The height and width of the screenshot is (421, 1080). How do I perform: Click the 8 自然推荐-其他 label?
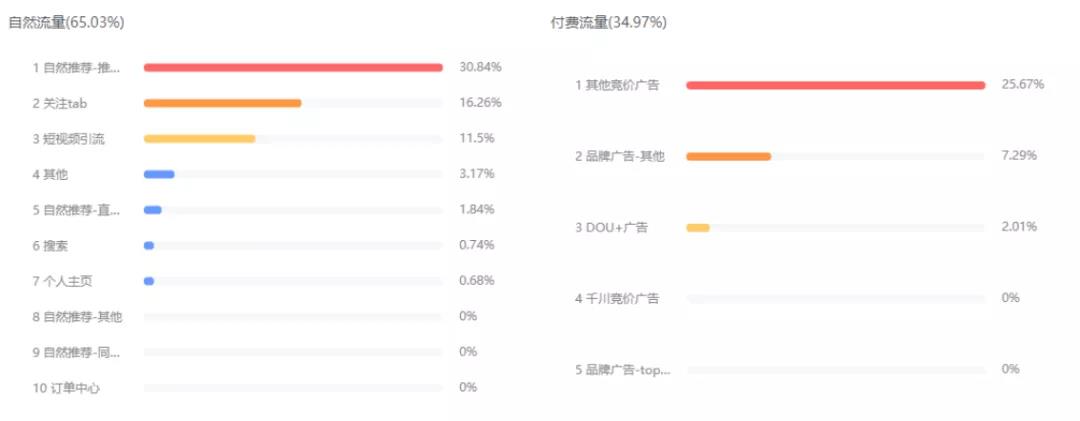point(77,317)
